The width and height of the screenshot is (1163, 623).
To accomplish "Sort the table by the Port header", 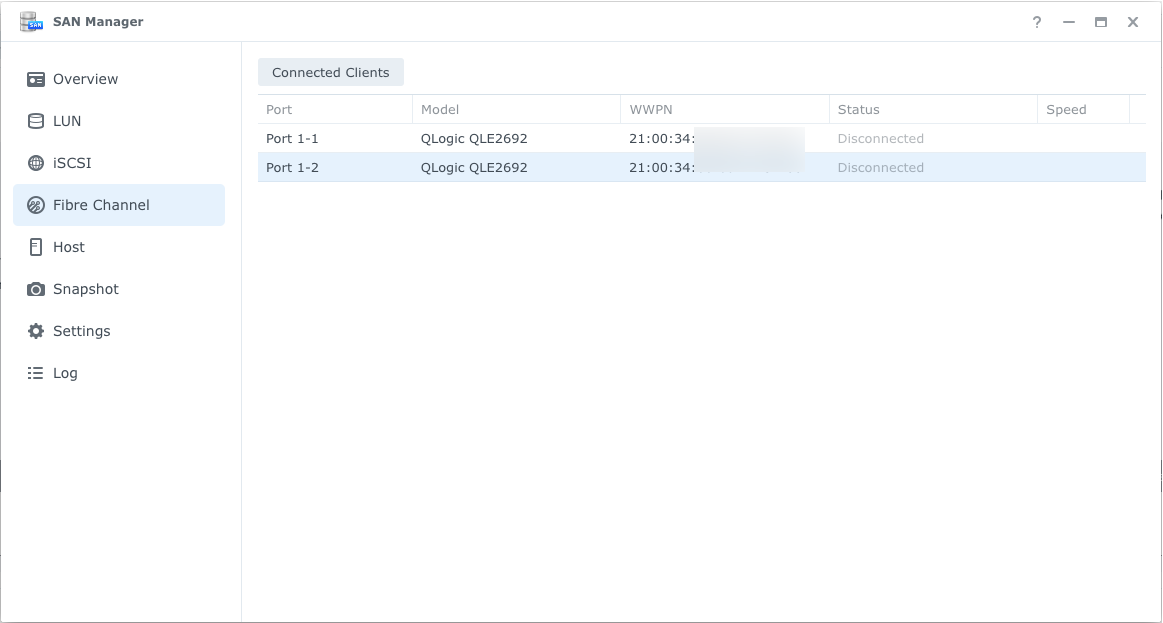I will [278, 109].
